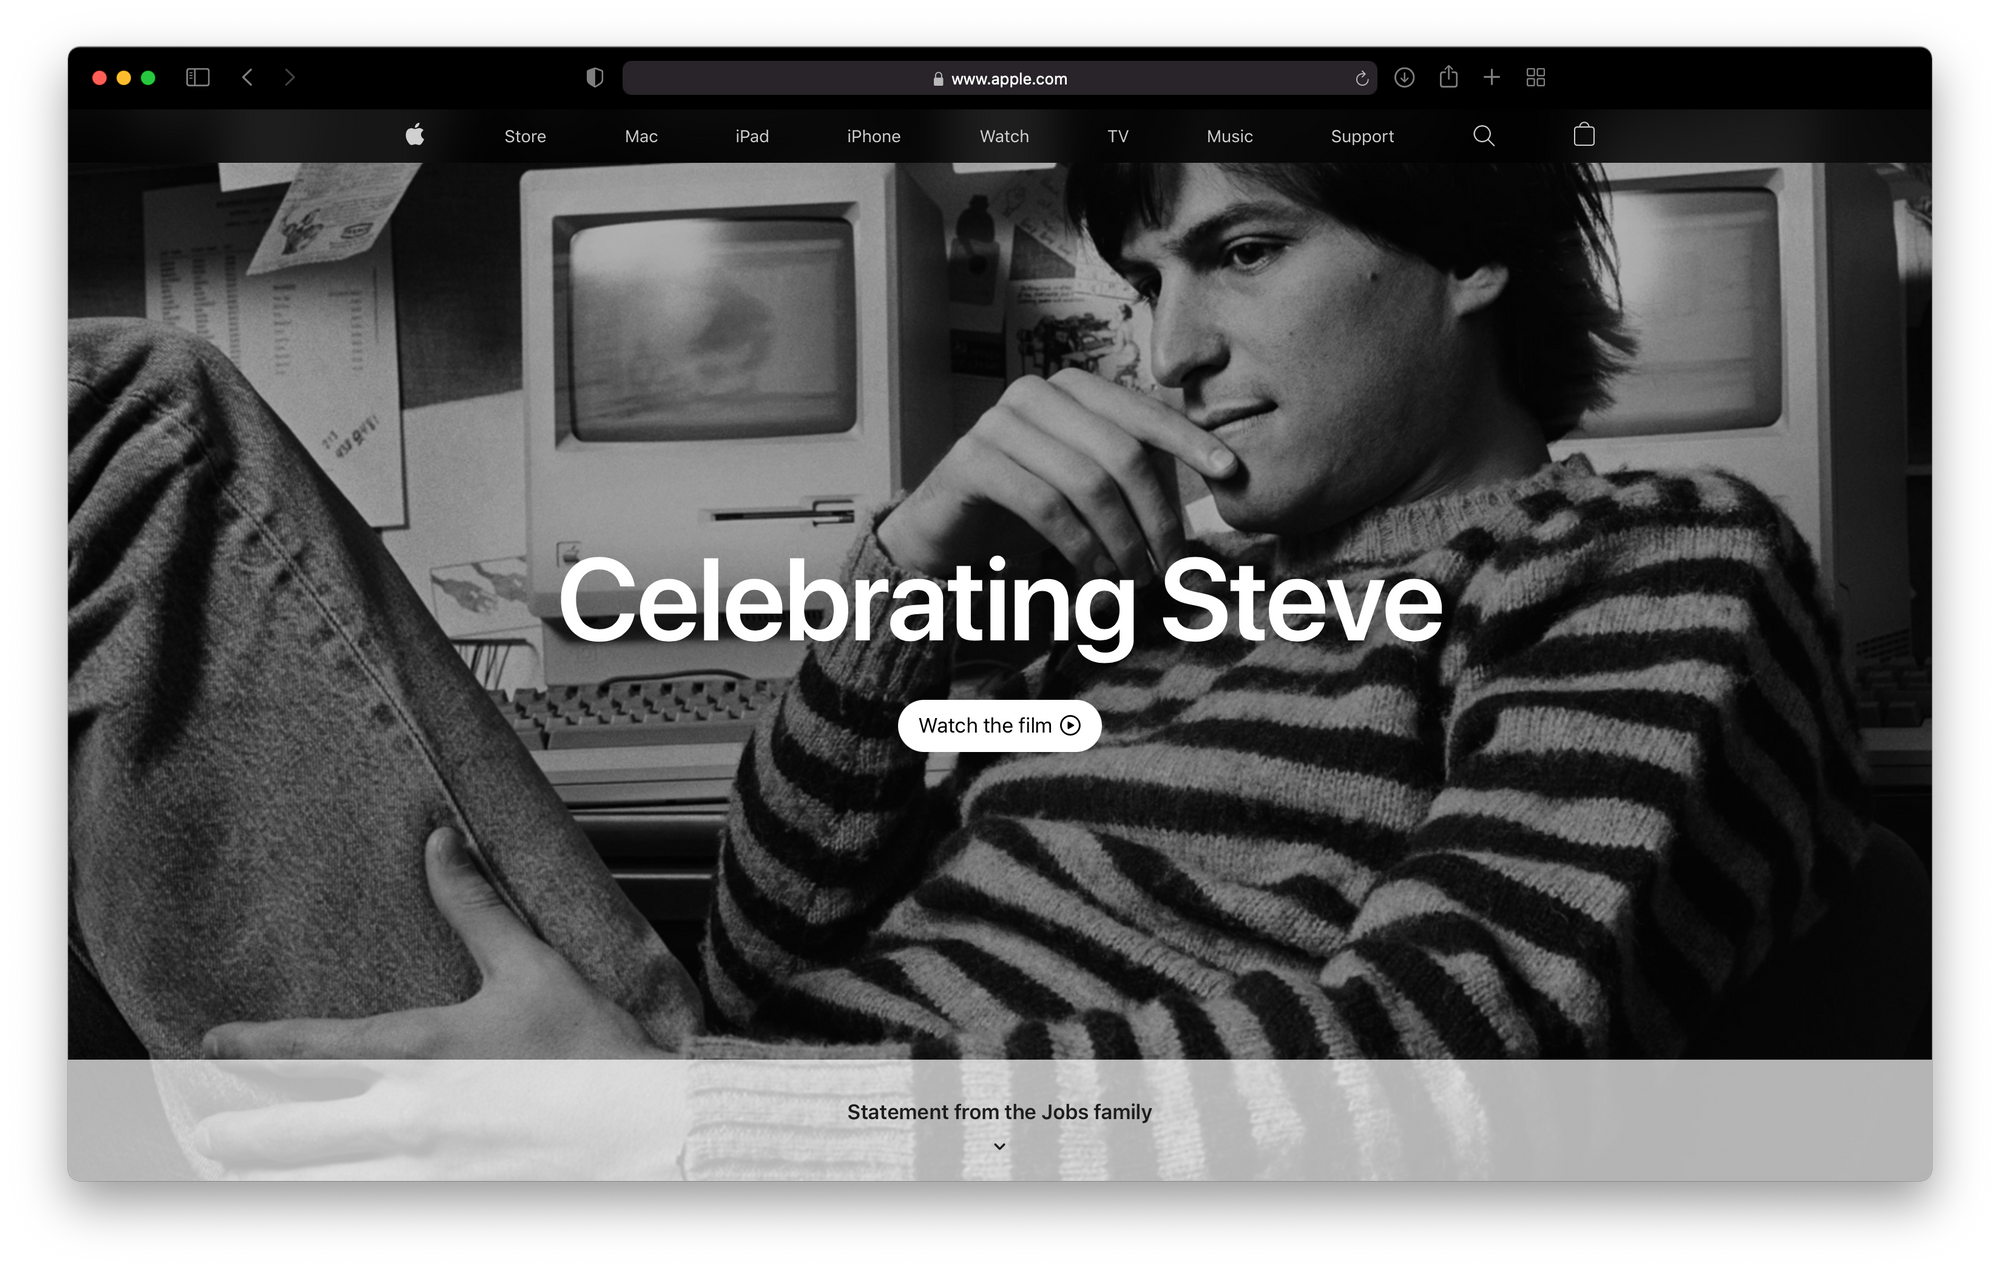Reload the page with the refresh icon
The height and width of the screenshot is (1271, 2000).
tap(1361, 78)
